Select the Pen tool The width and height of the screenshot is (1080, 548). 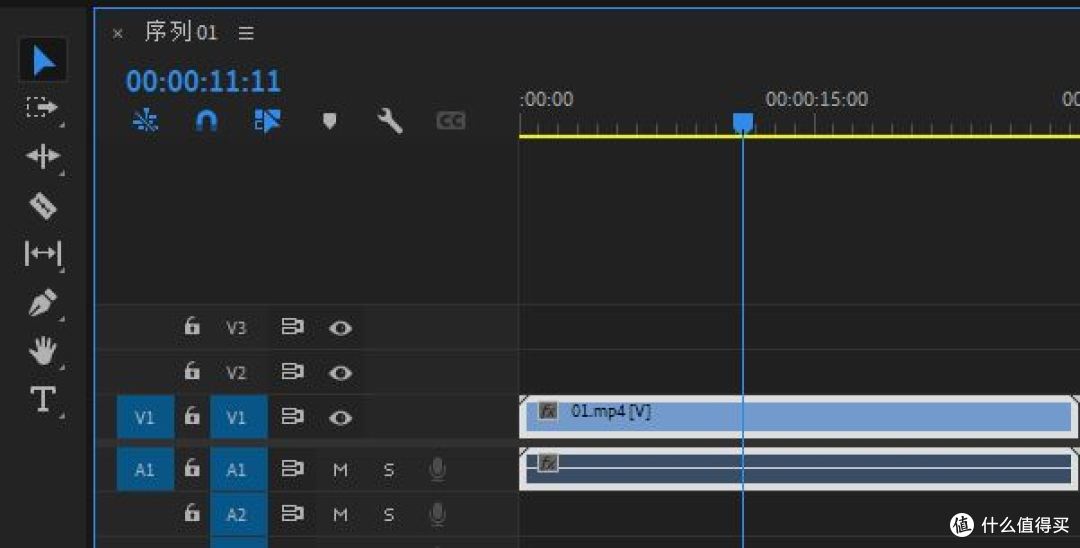(x=43, y=303)
